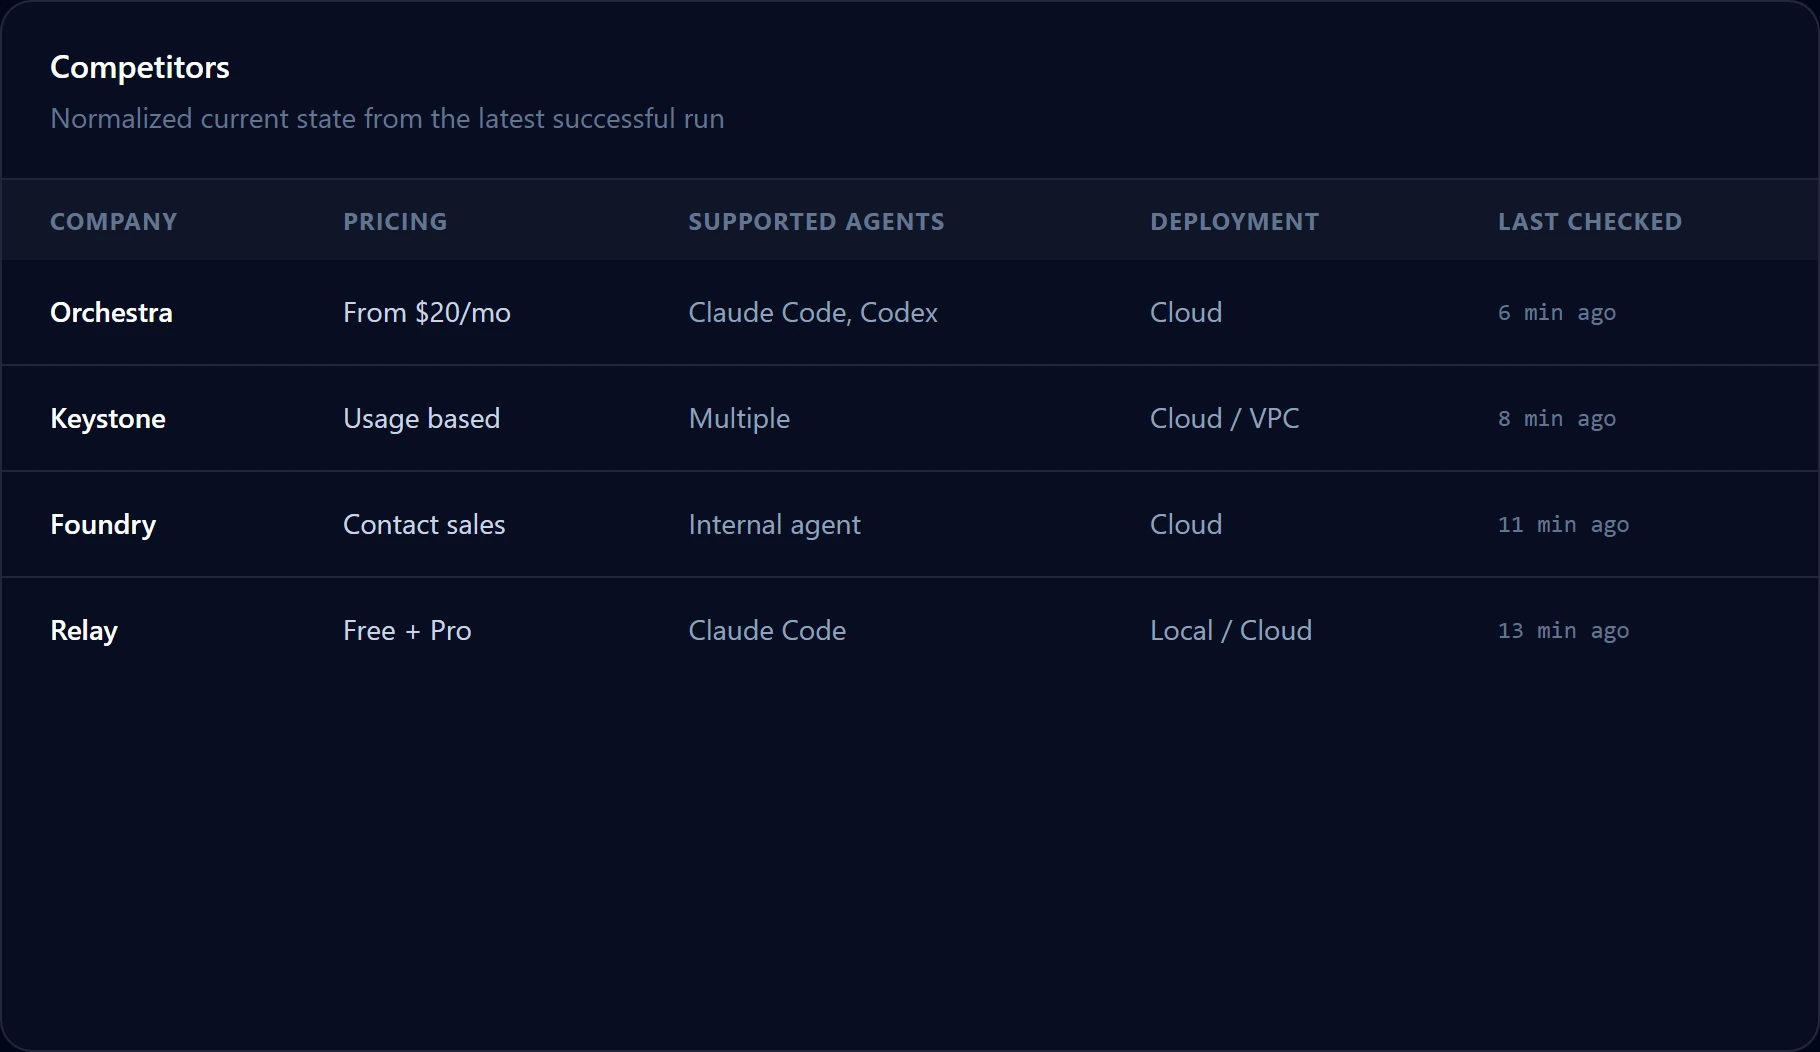Click the 'Multiple' supported agents cell
1820x1052 pixels.
point(739,418)
